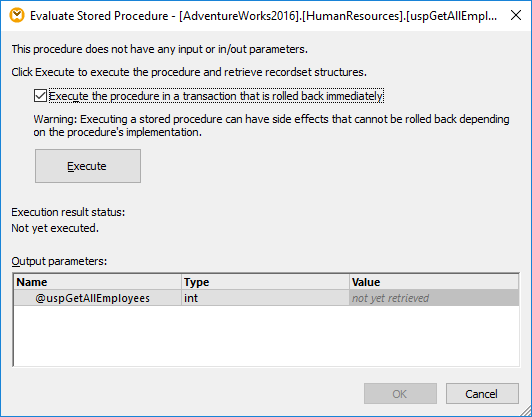Click the 'not yet retrieved' value cell

click(x=434, y=298)
